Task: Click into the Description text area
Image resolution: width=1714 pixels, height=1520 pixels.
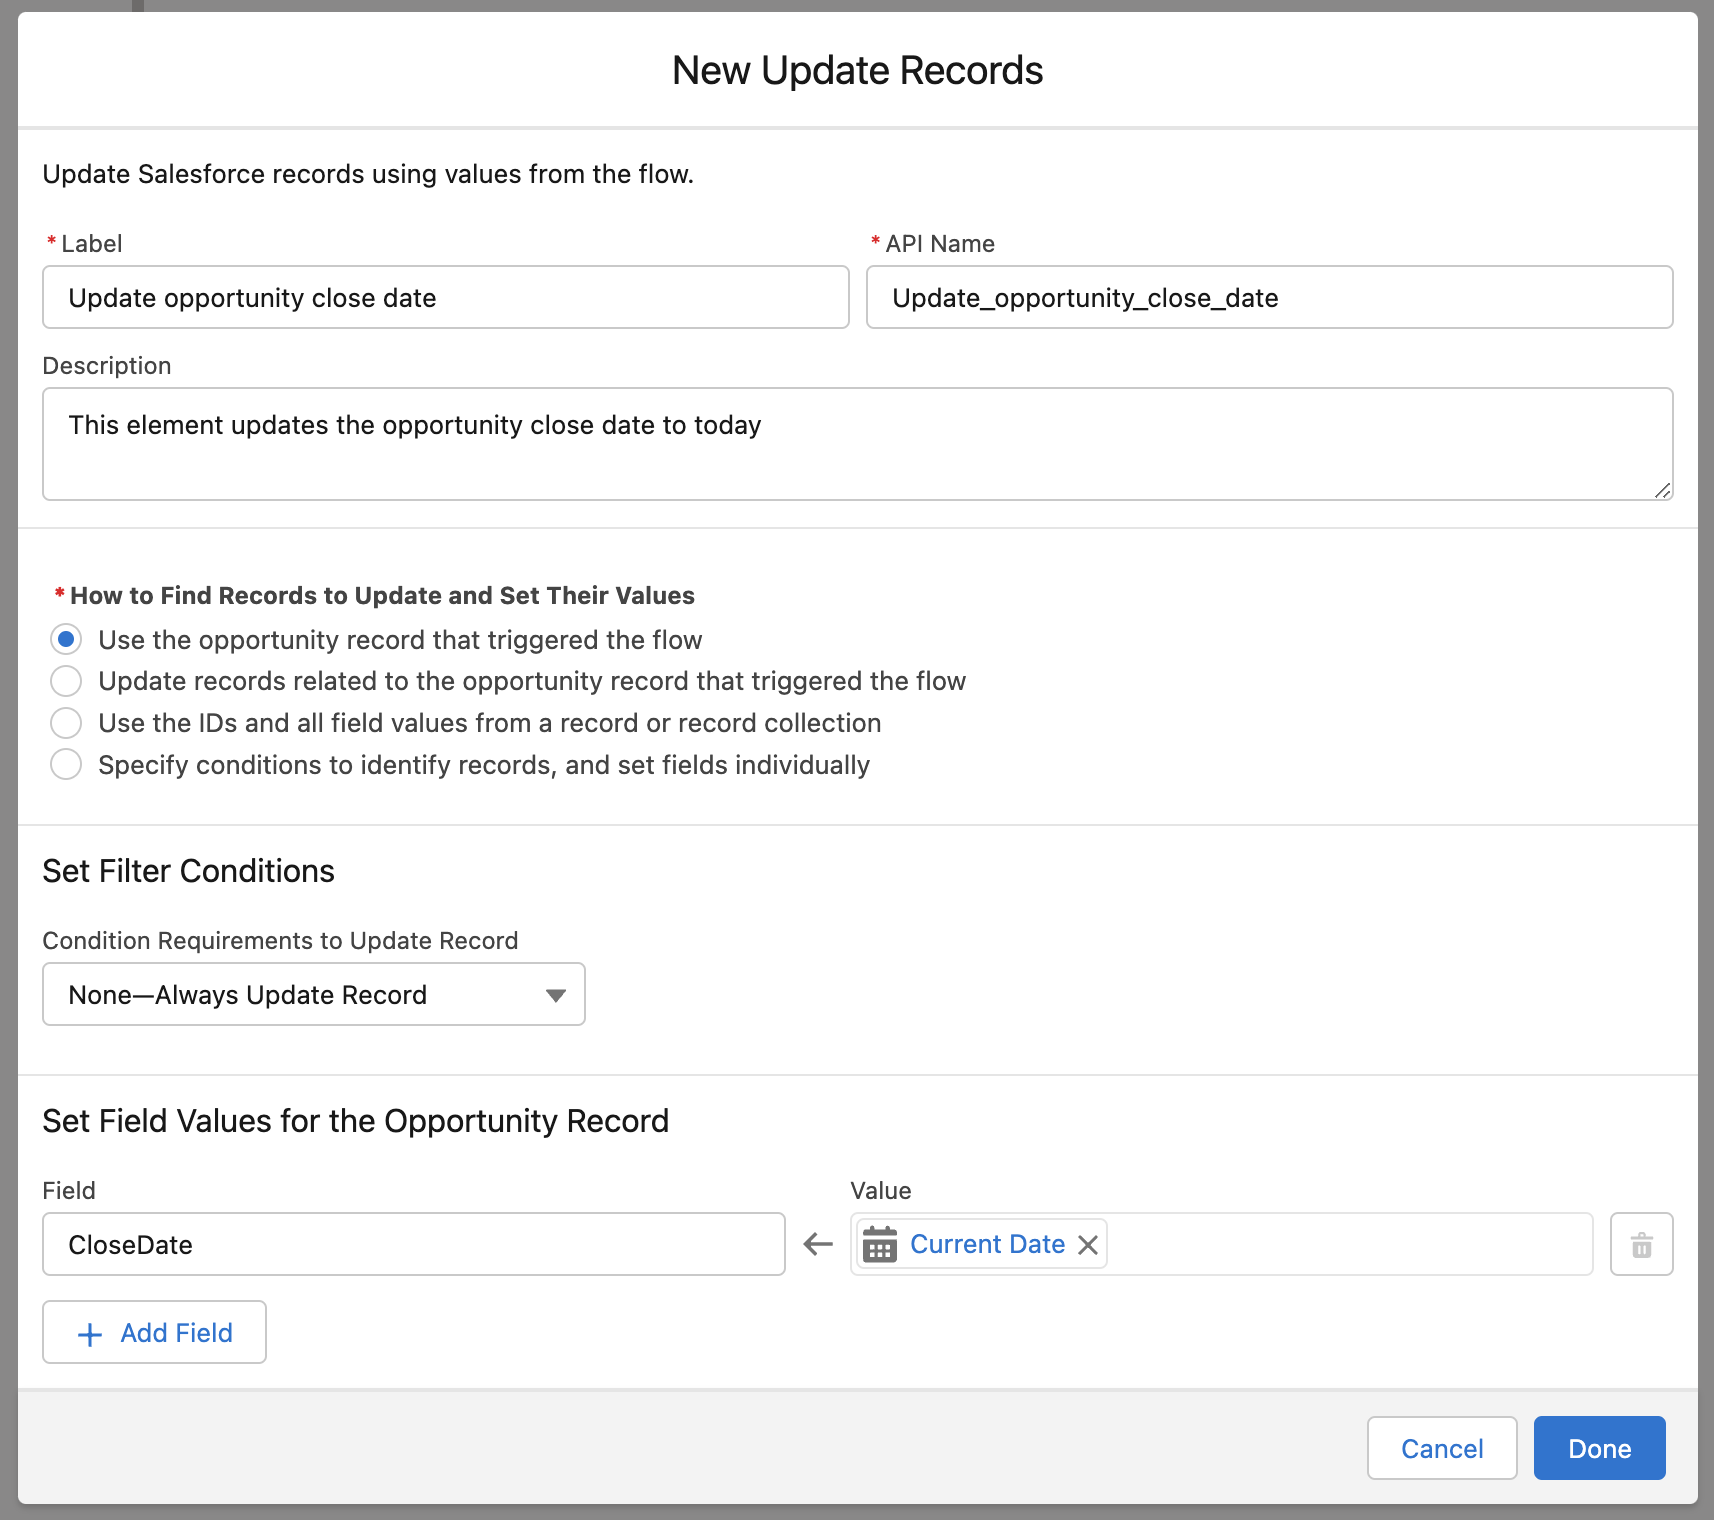Action: pos(858,444)
